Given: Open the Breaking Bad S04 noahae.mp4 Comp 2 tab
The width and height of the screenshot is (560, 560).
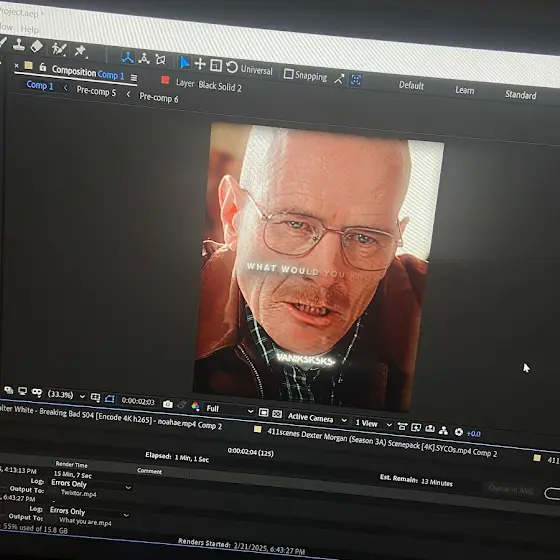Looking at the screenshot, I should click(111, 417).
